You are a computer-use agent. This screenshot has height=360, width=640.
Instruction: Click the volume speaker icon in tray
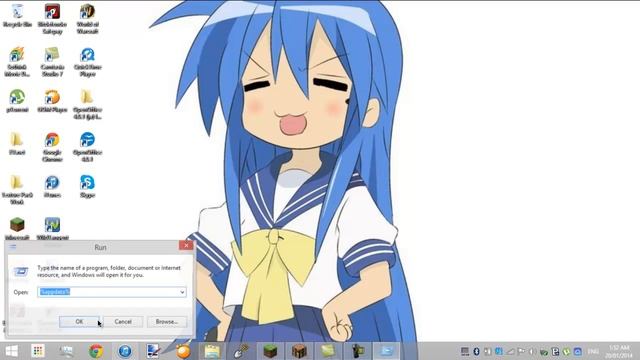tap(532, 351)
